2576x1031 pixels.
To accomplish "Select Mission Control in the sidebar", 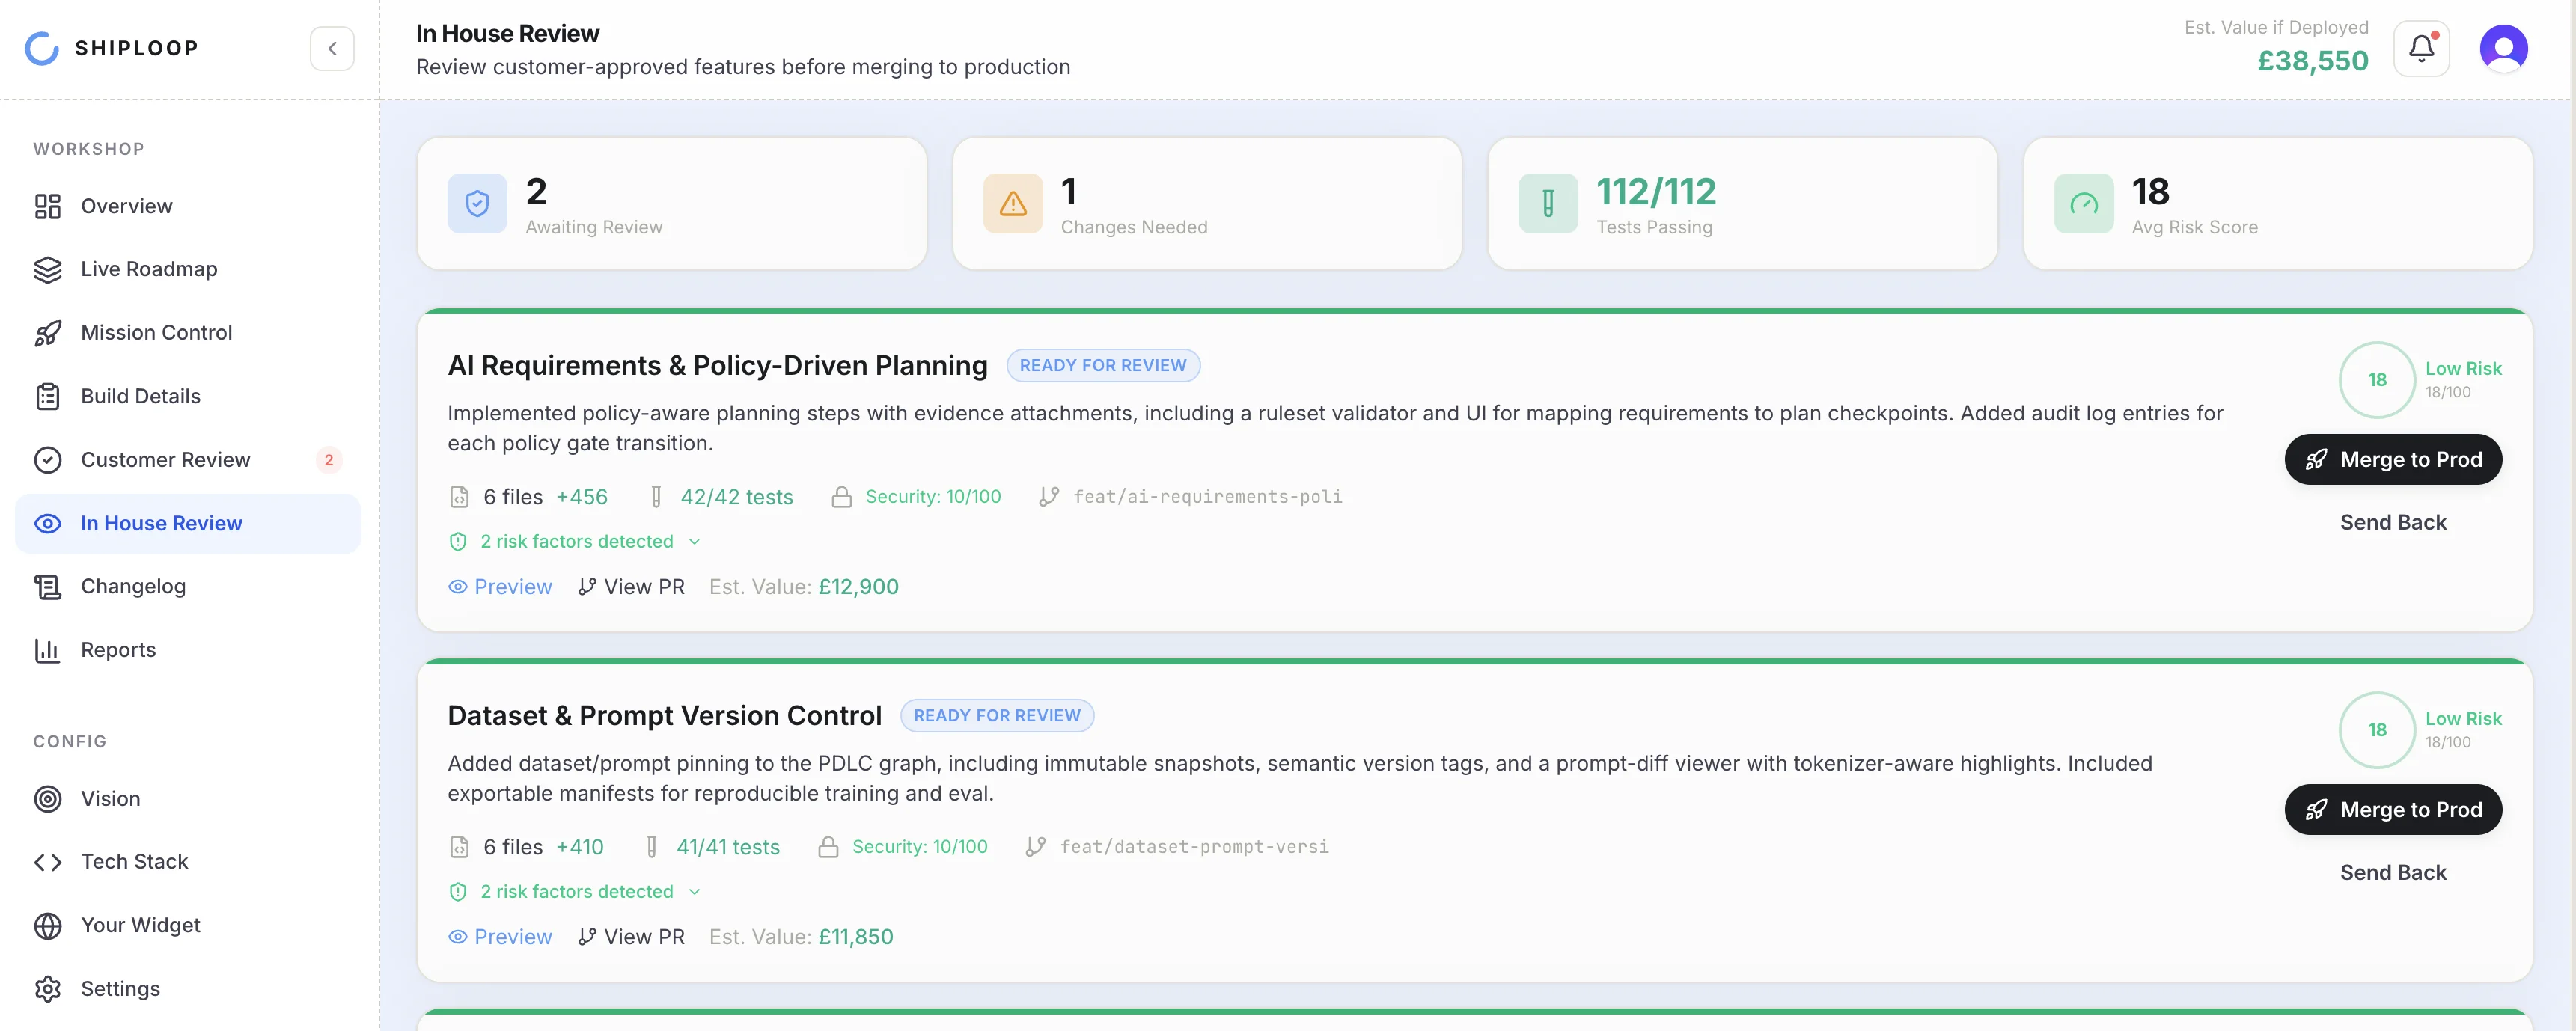I will click(156, 332).
